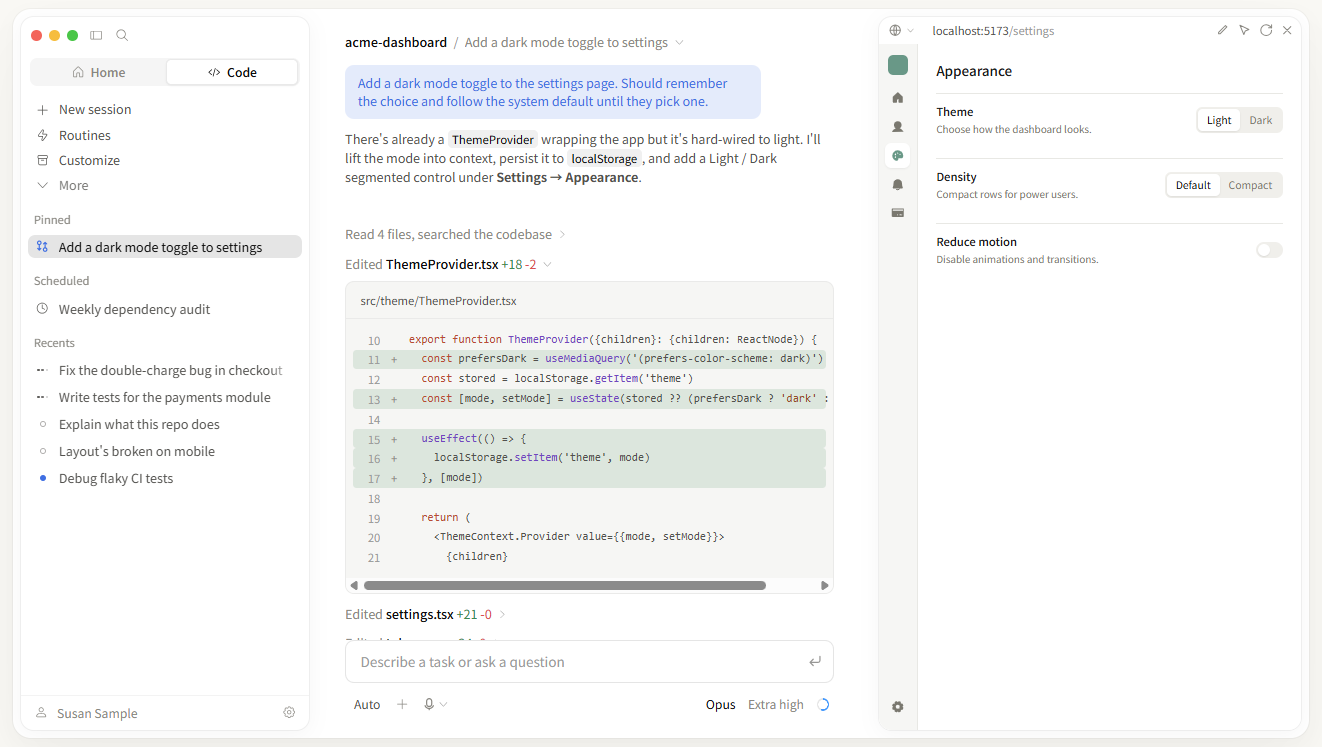Open the Opus model selector

721,704
